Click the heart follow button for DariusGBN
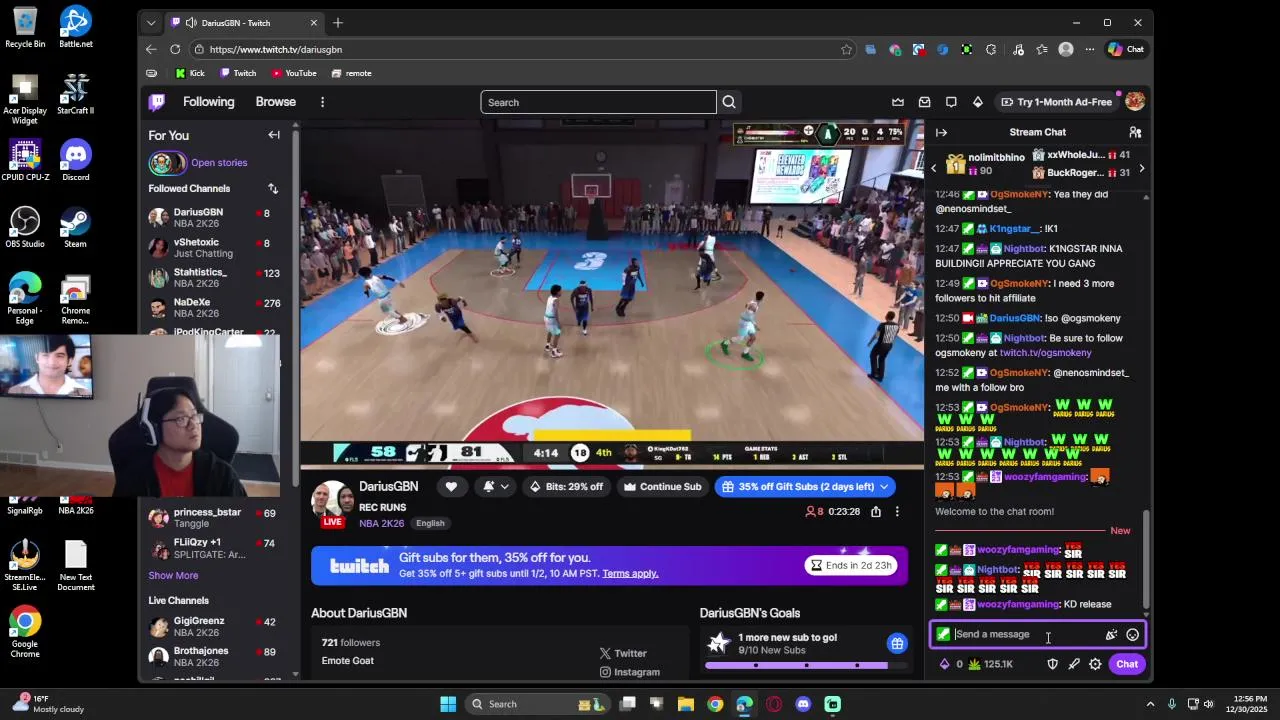 pyautogui.click(x=451, y=487)
